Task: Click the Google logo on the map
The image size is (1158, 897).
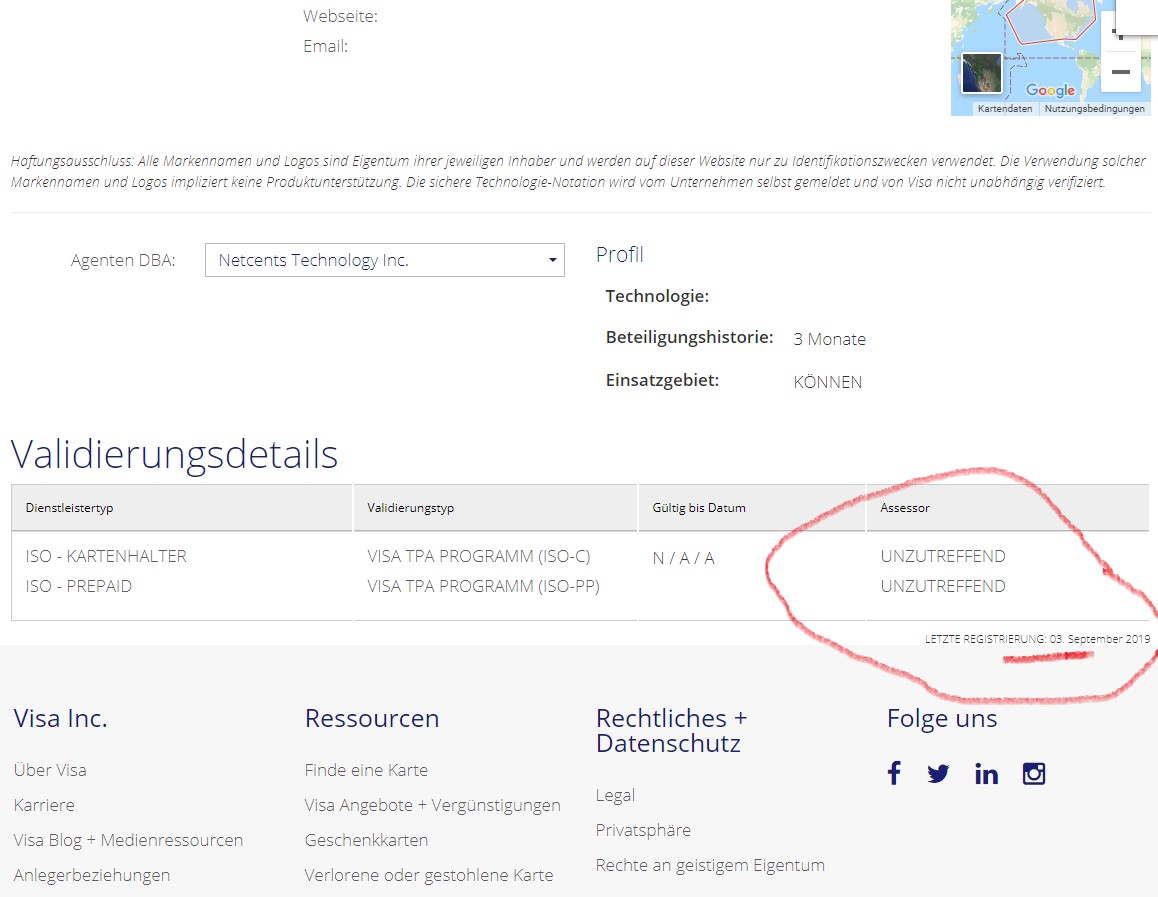Action: coord(1051,90)
